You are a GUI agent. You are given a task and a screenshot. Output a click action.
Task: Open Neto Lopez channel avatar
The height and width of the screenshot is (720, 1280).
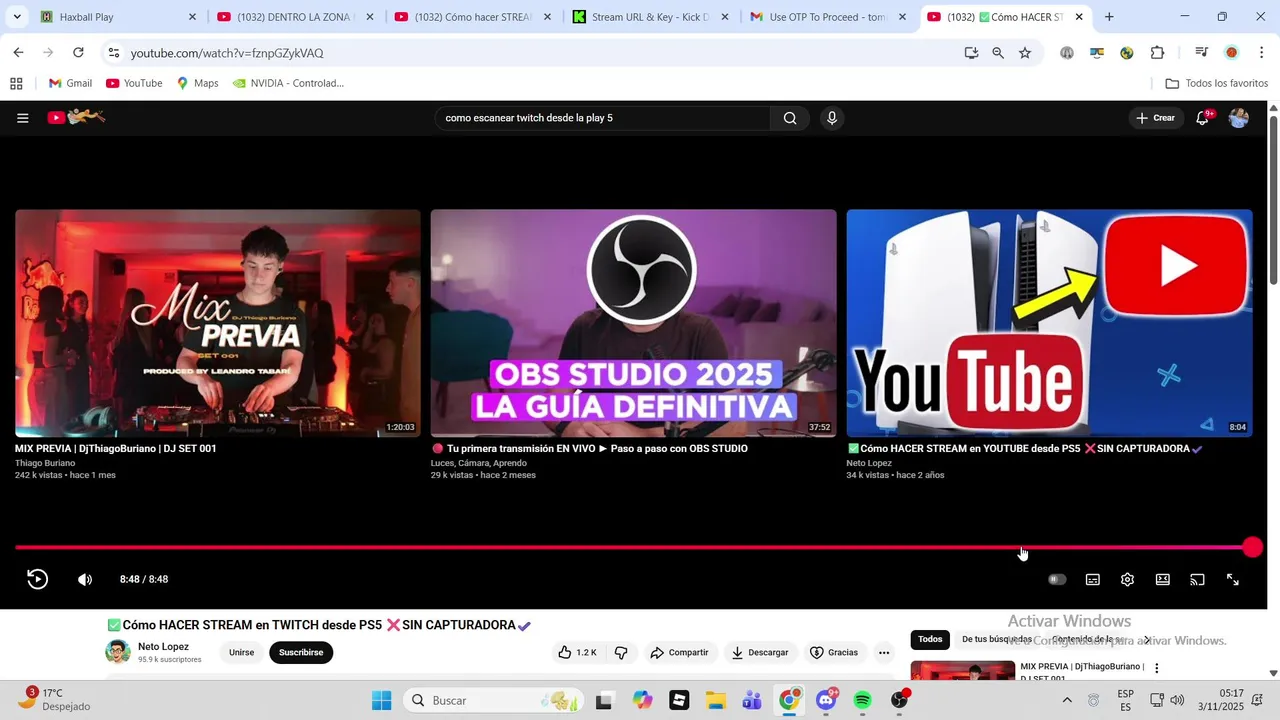pyautogui.click(x=118, y=652)
